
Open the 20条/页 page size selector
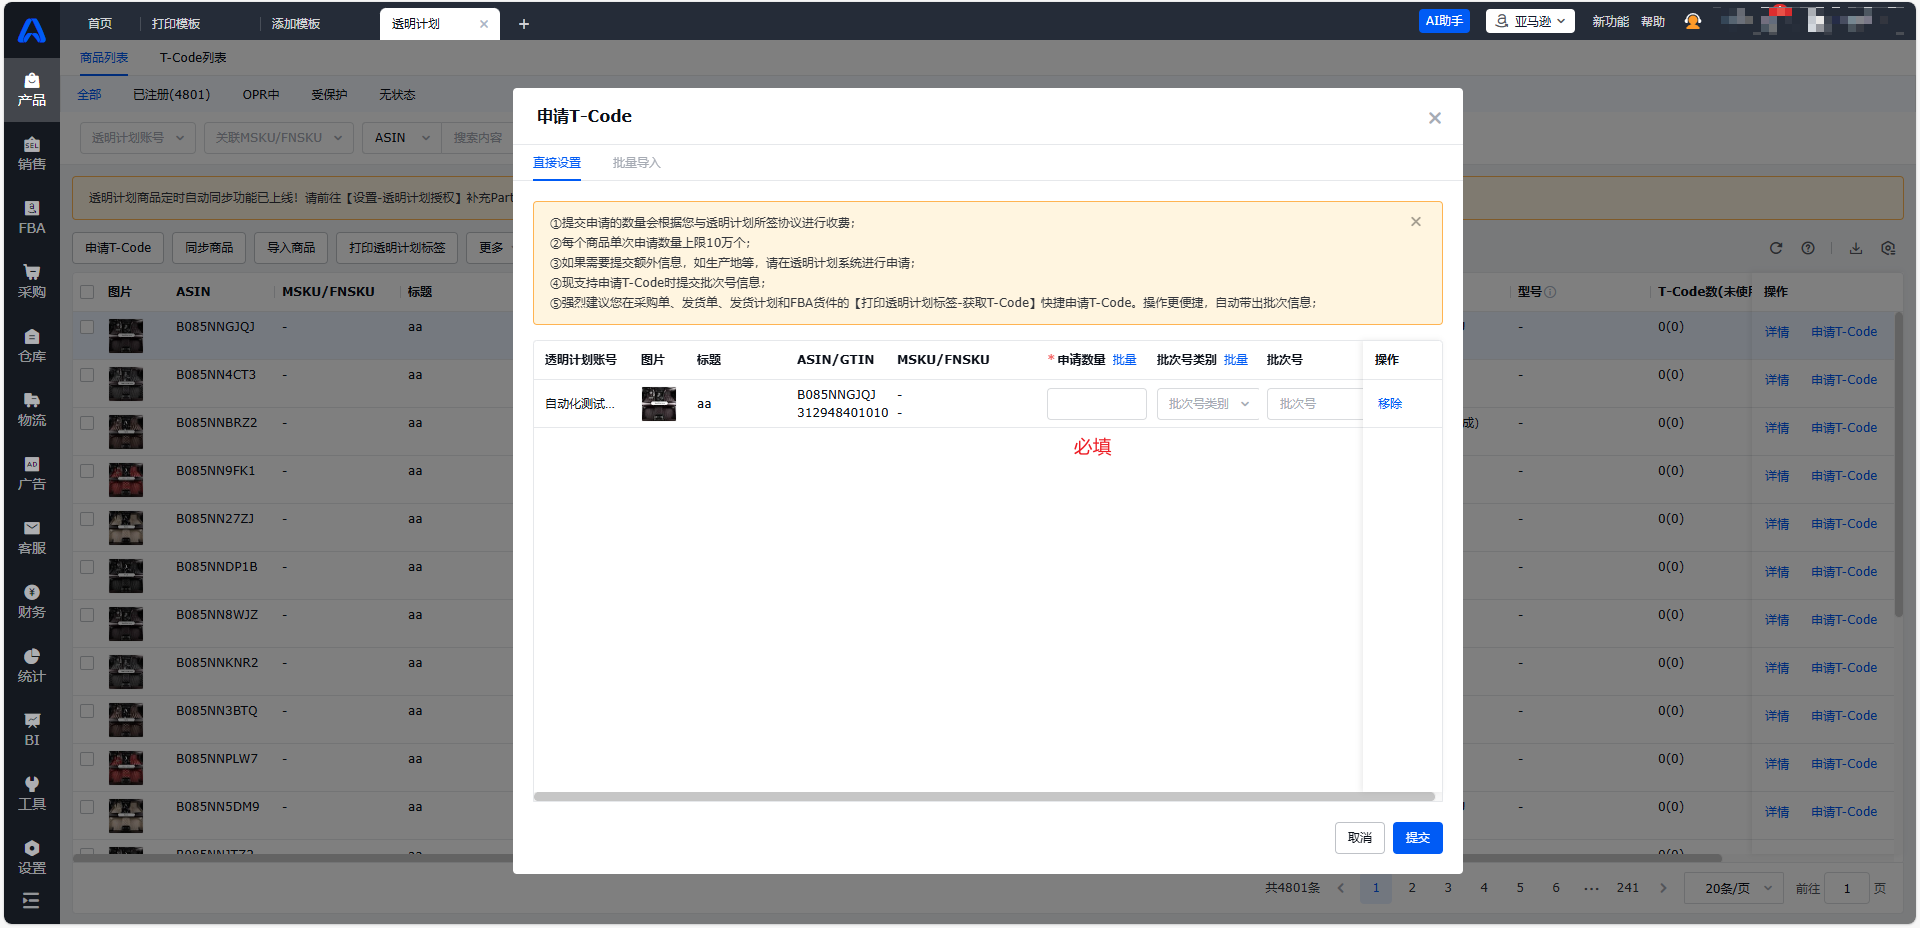click(1736, 888)
